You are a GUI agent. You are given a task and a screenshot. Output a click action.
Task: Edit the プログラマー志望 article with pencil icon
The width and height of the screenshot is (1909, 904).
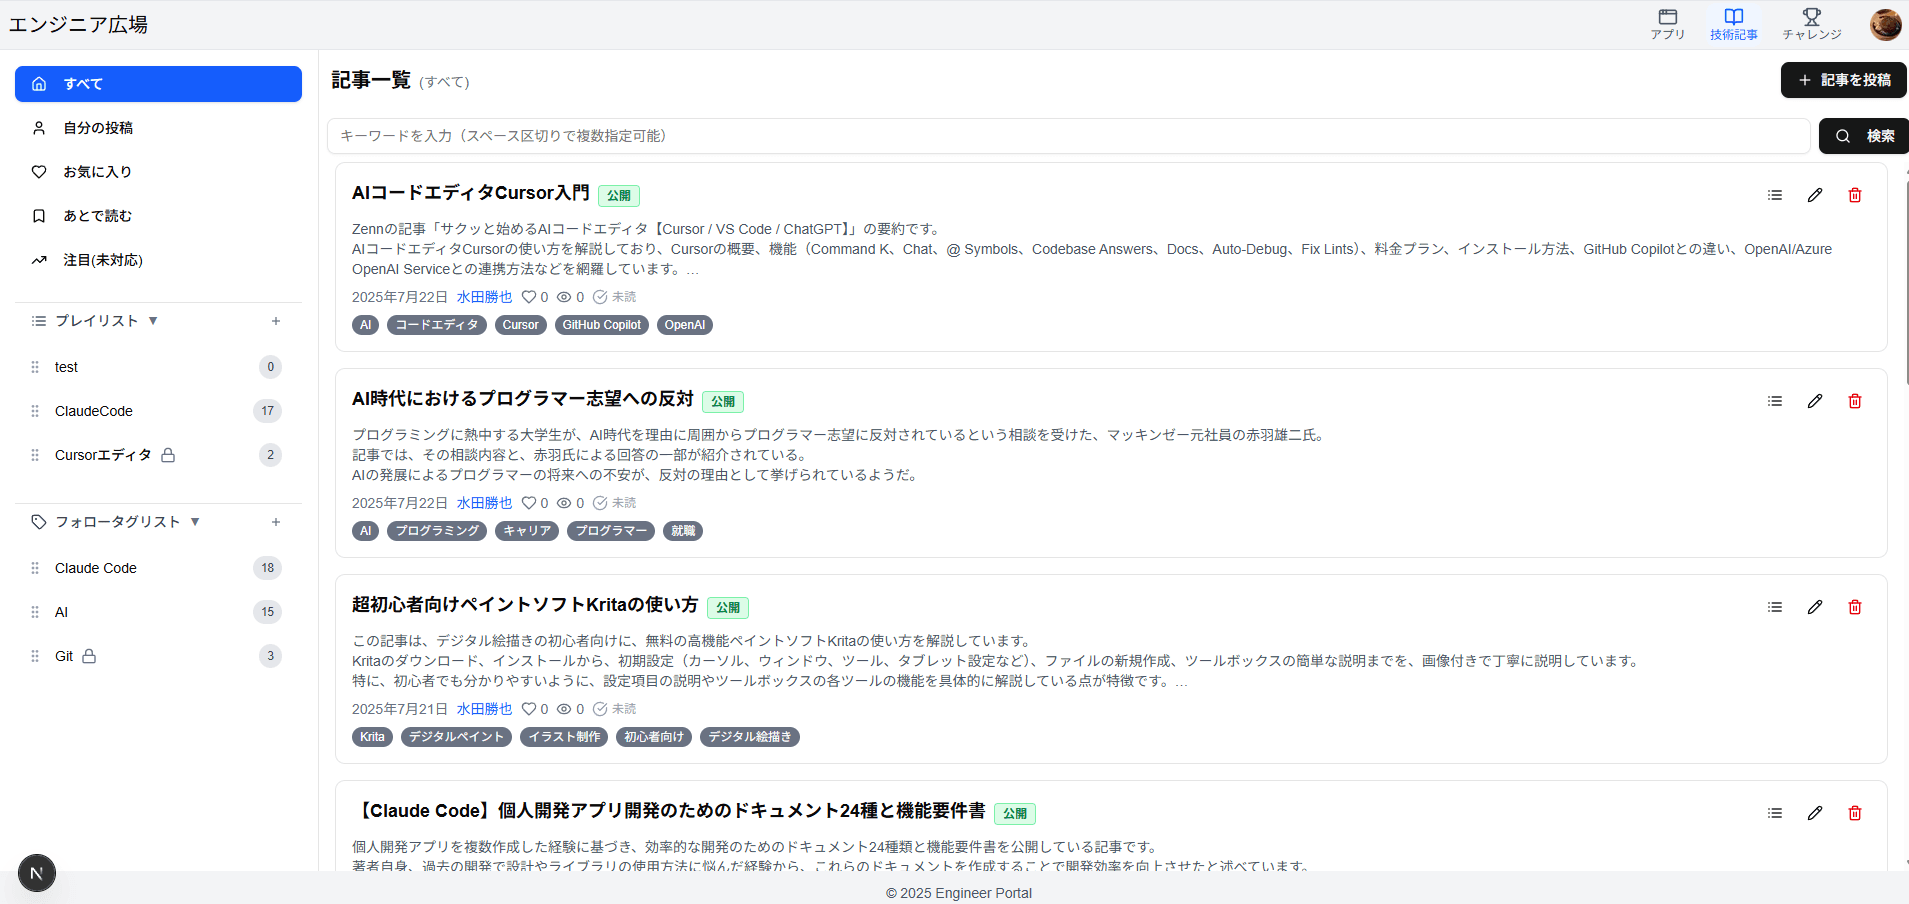[x=1815, y=401]
